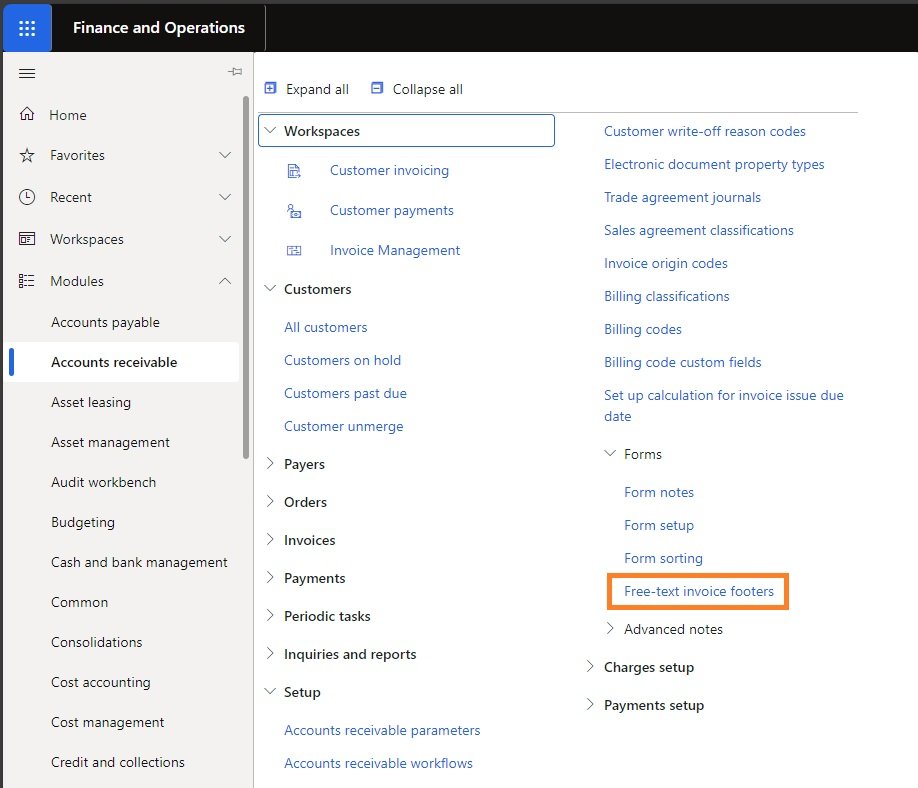Open Free-text invoice footers
The height and width of the screenshot is (788, 918).
click(697, 591)
